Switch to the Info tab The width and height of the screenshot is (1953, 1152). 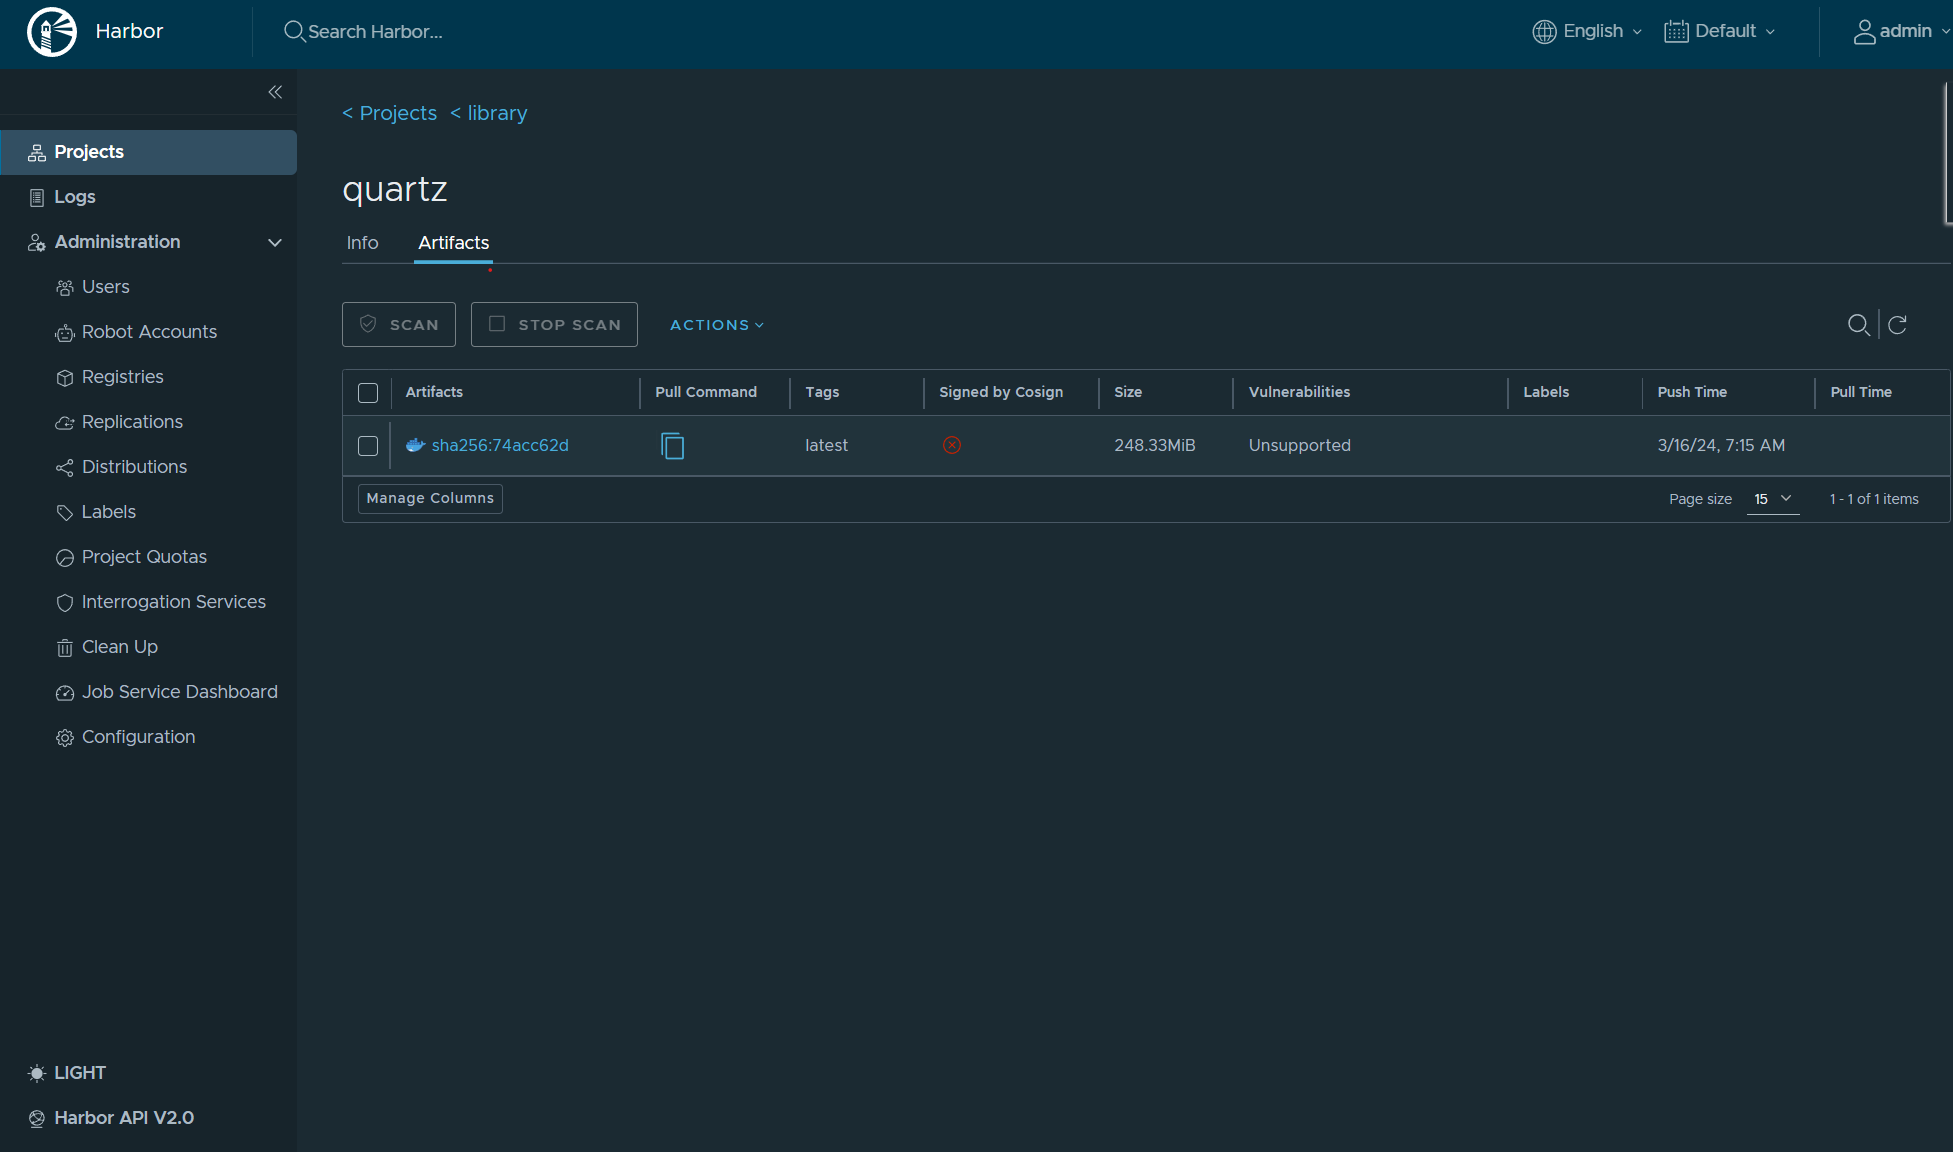pyautogui.click(x=362, y=243)
